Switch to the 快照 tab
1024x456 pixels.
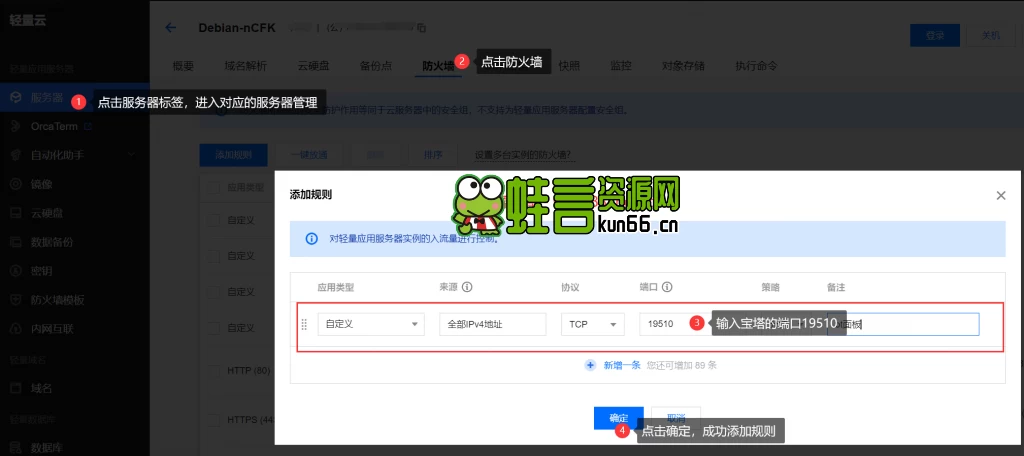pyautogui.click(x=569, y=65)
